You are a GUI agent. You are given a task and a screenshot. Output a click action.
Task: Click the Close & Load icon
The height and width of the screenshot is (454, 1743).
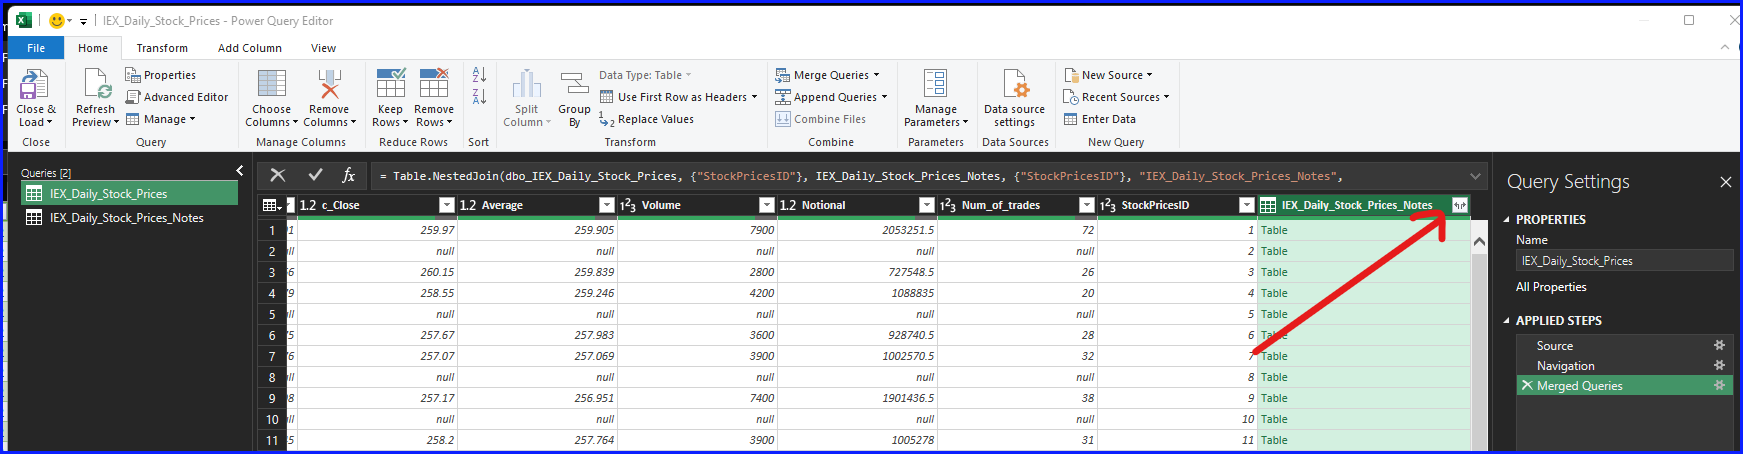pos(35,85)
